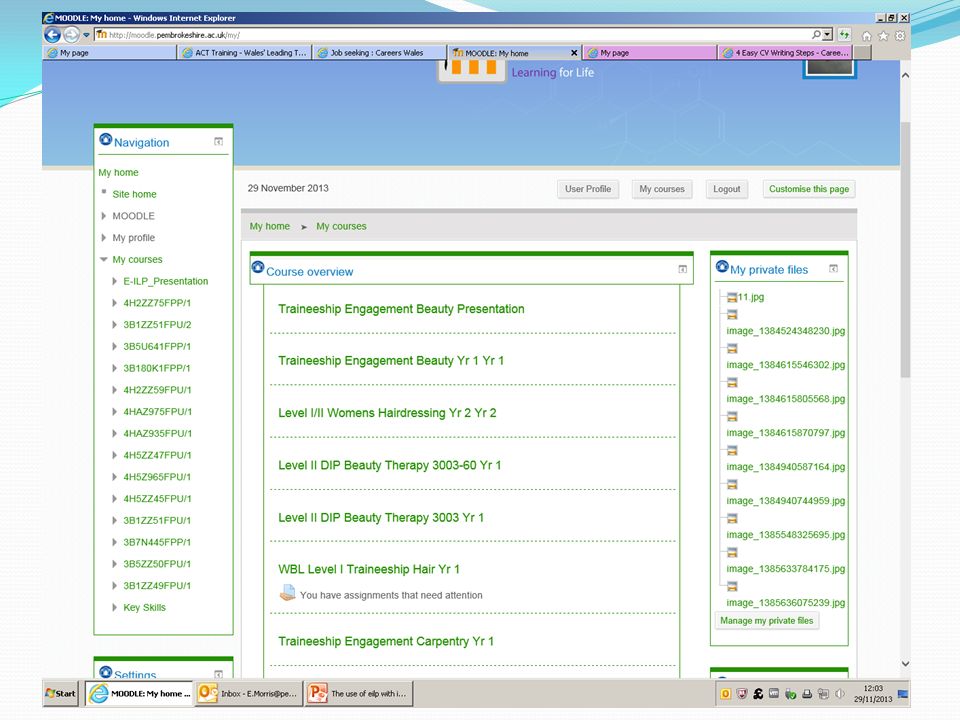
Task: Switch to the pink My page tab
Action: (x=650, y=53)
